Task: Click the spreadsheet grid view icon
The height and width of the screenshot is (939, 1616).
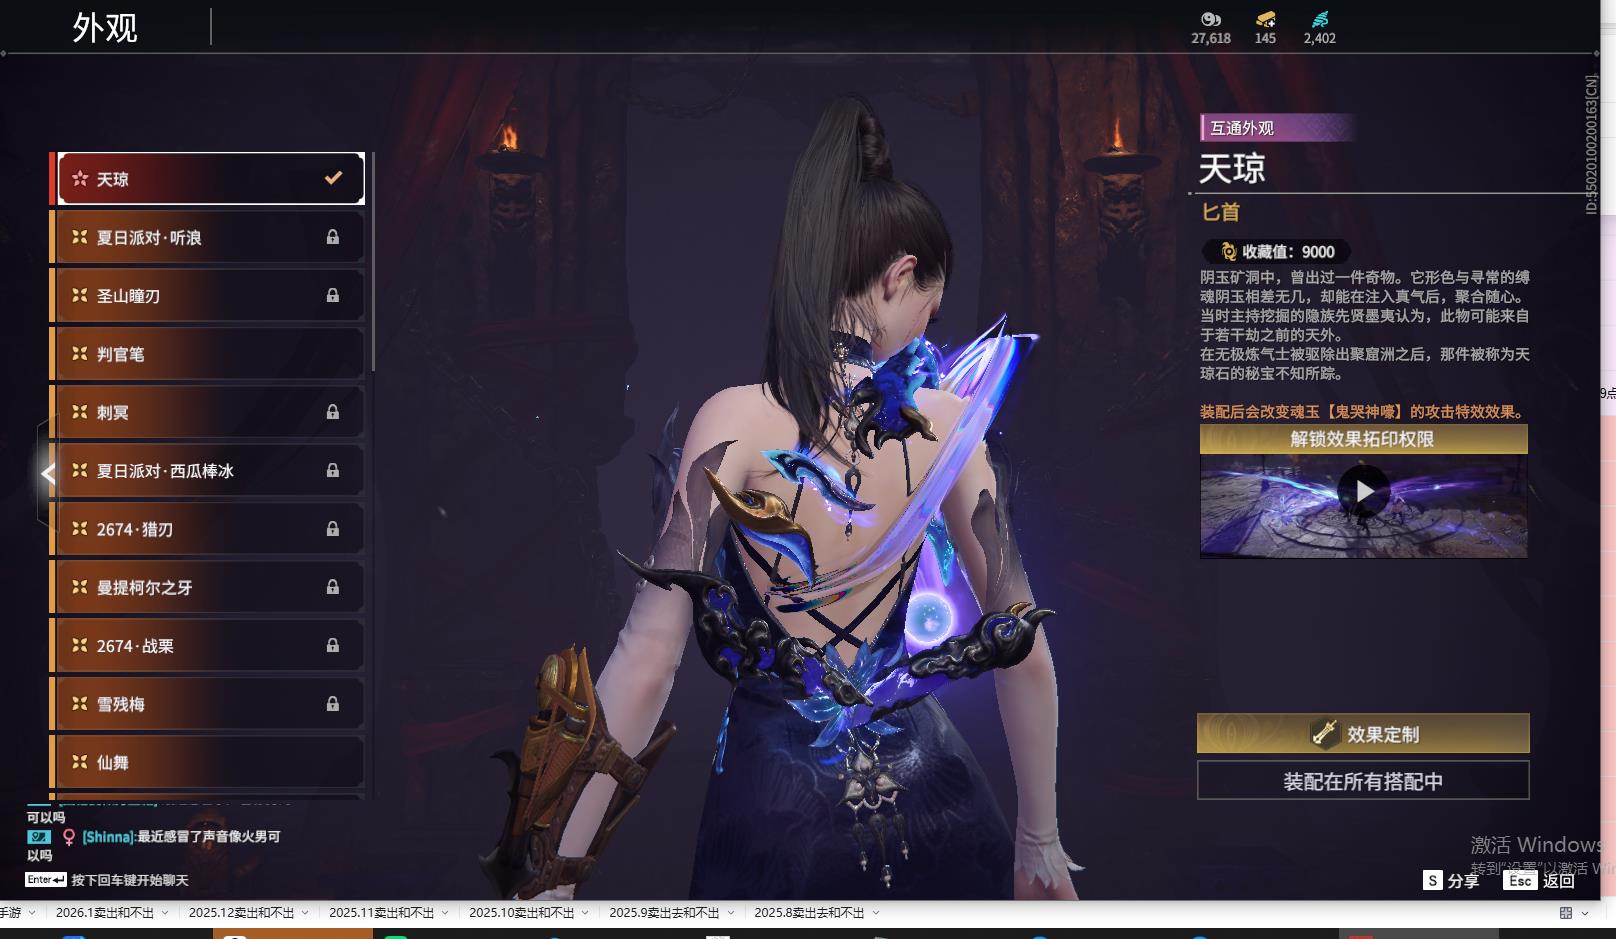Action: click(1566, 913)
